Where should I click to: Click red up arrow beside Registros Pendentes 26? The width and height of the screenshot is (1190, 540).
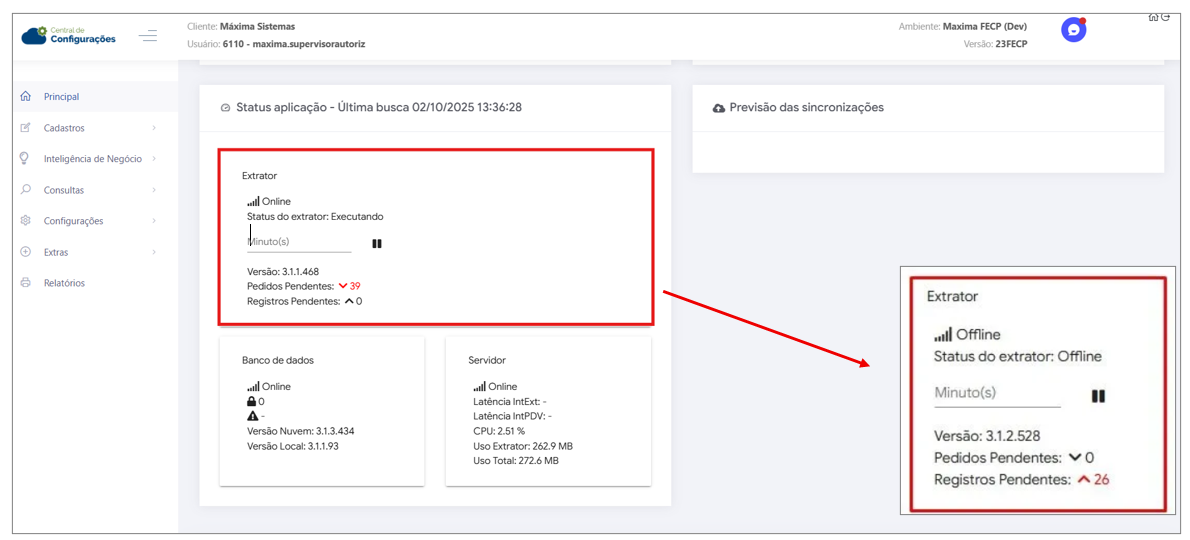[x=1084, y=479]
